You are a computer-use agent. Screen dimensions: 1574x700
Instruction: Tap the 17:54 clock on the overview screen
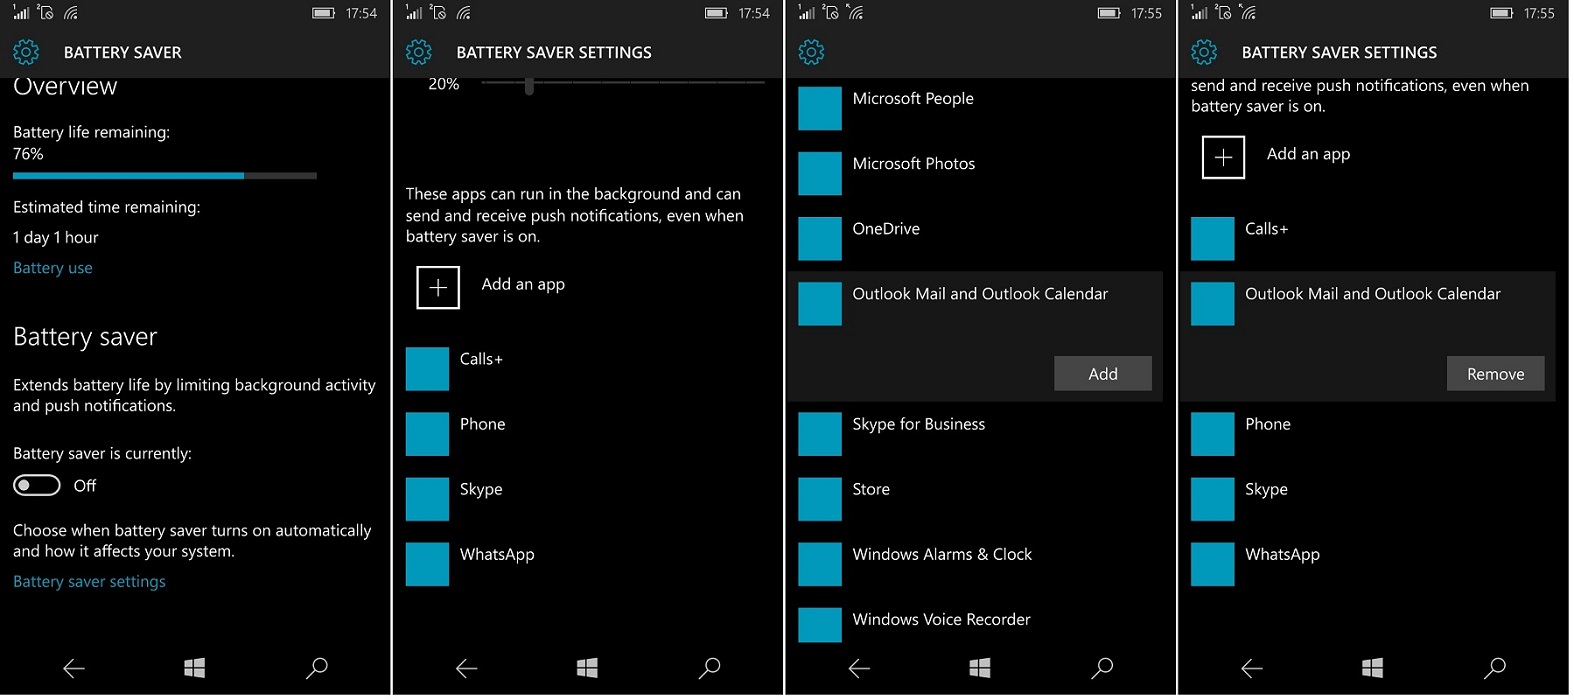pos(361,13)
